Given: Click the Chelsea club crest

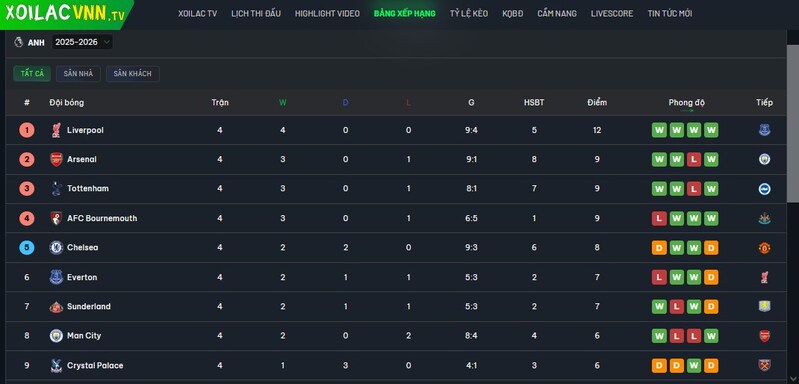Looking at the screenshot, I should (56, 248).
